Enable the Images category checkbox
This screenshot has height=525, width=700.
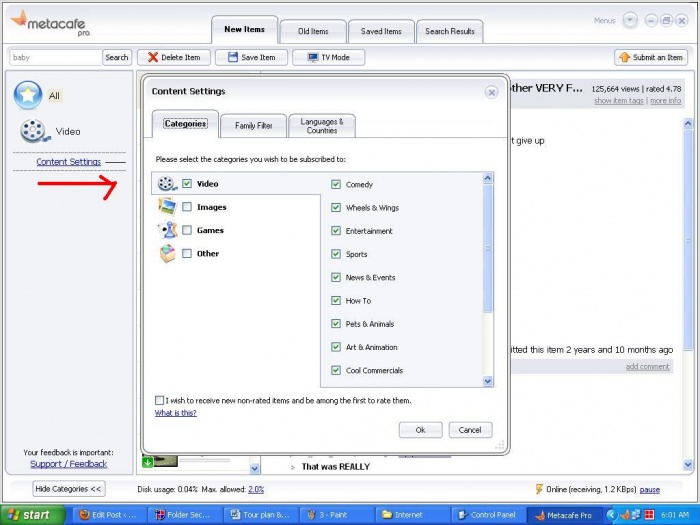(x=187, y=207)
